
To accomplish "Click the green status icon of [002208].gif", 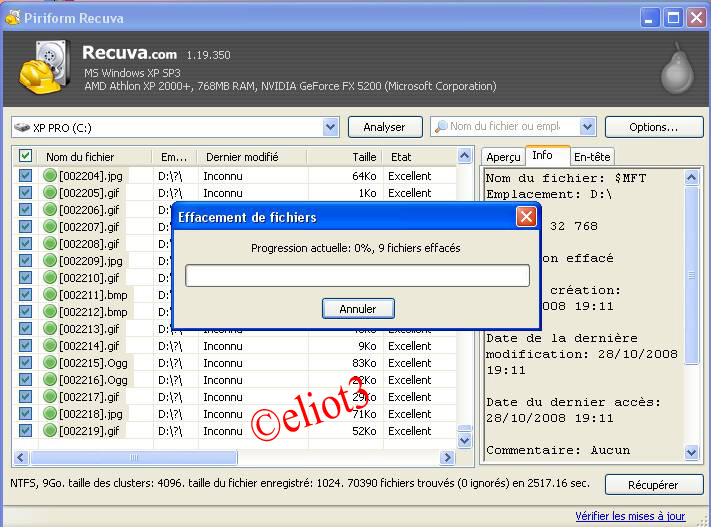I will pyautogui.click(x=49, y=244).
